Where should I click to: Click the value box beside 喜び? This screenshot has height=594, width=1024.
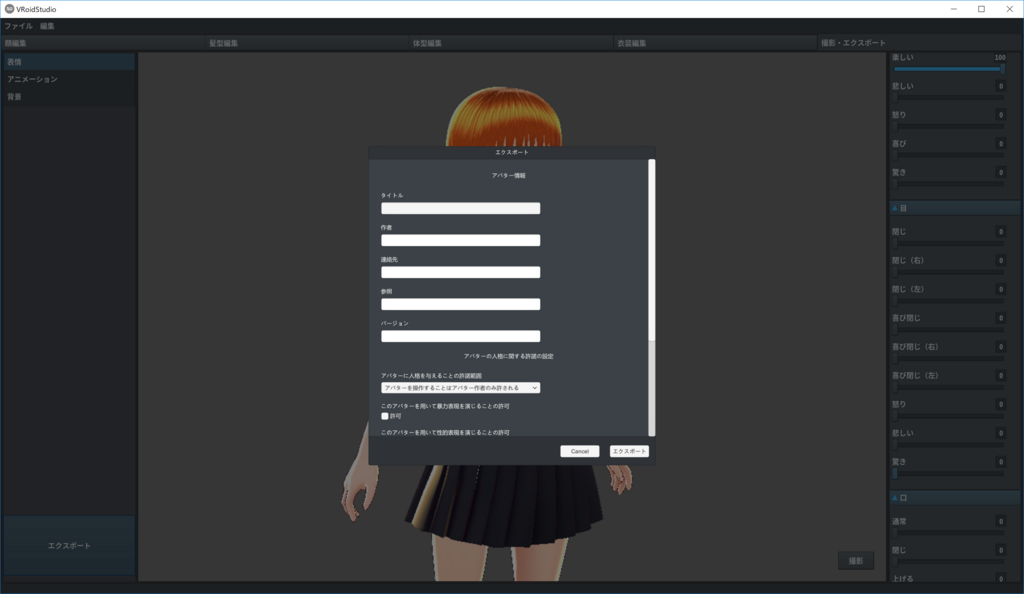click(1000, 144)
